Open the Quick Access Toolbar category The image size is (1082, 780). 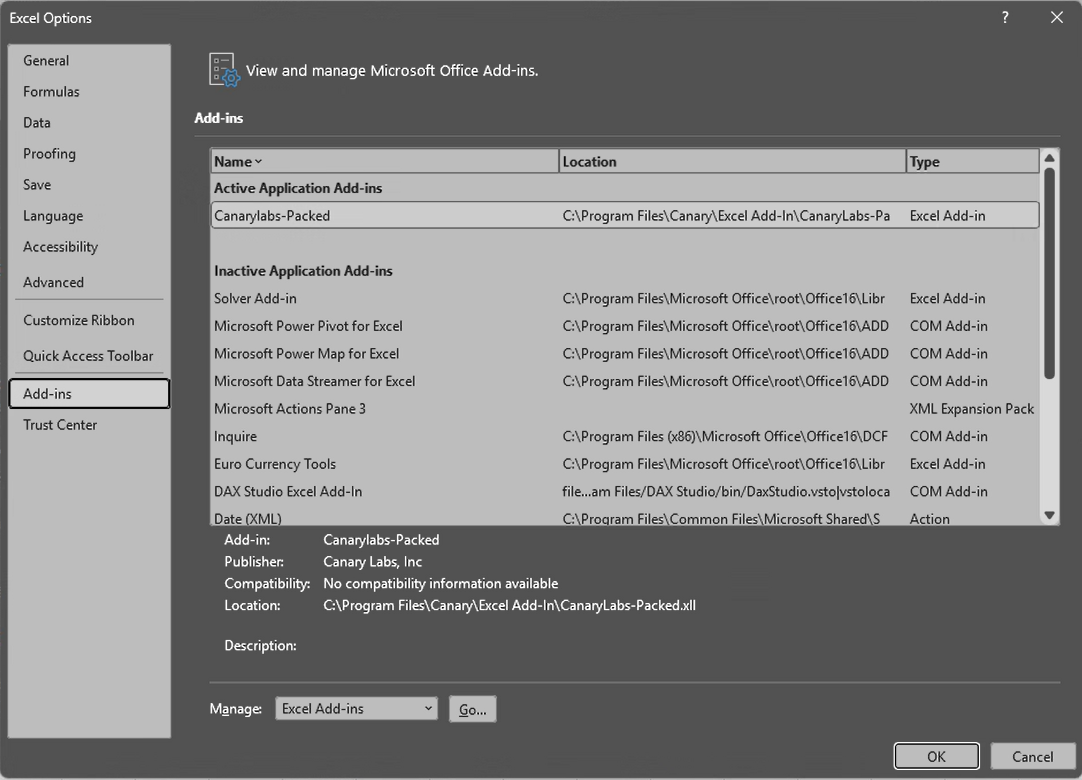[88, 356]
